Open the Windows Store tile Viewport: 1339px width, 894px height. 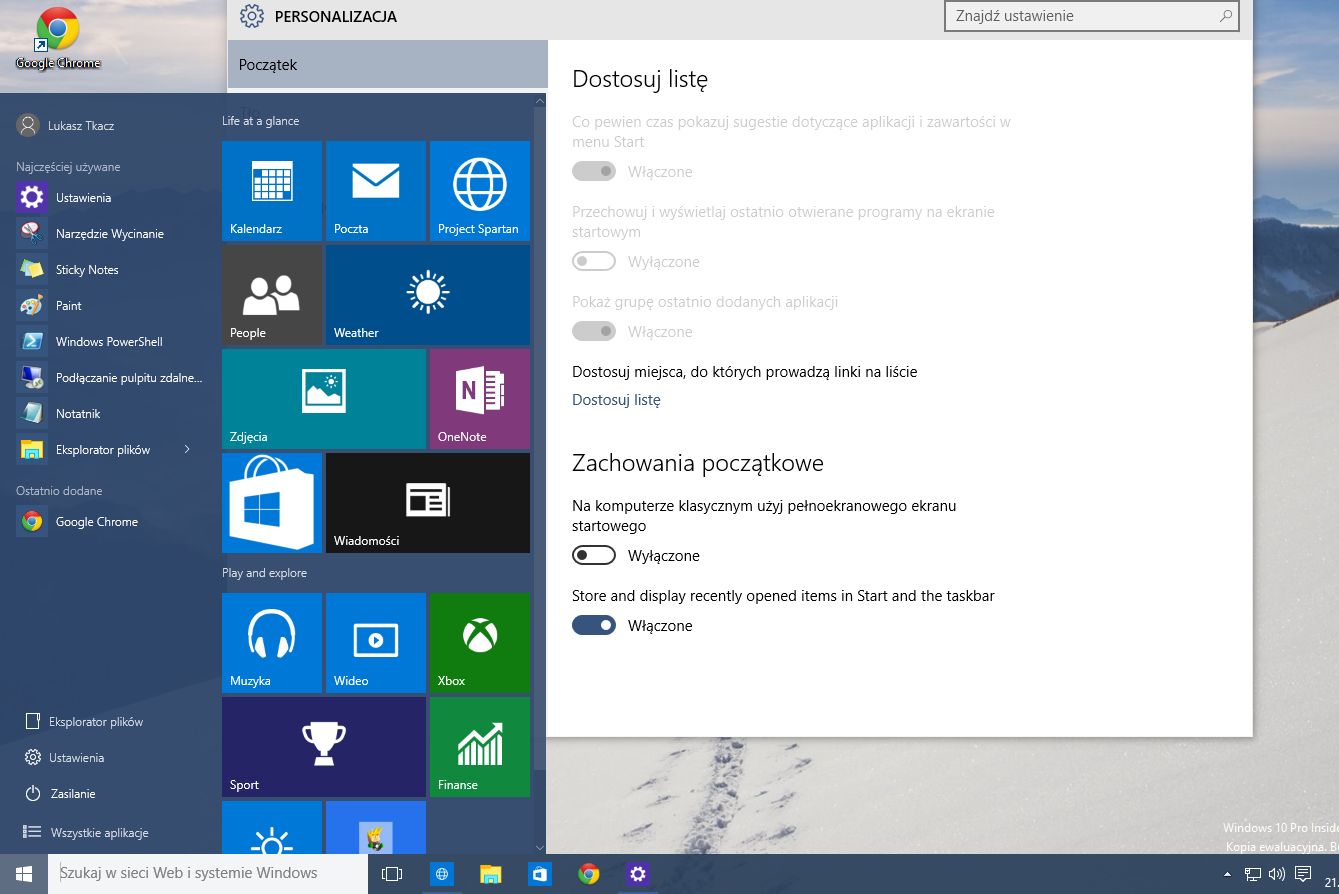(272, 503)
